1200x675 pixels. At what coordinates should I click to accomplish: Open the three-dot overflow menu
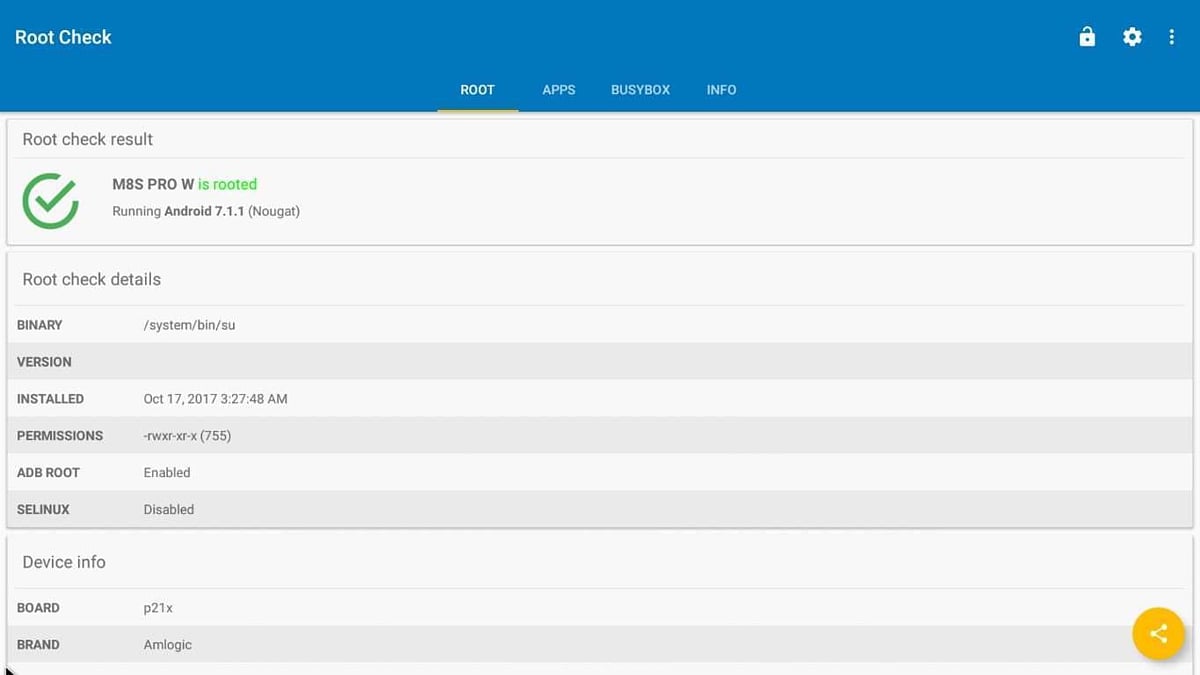(1172, 37)
